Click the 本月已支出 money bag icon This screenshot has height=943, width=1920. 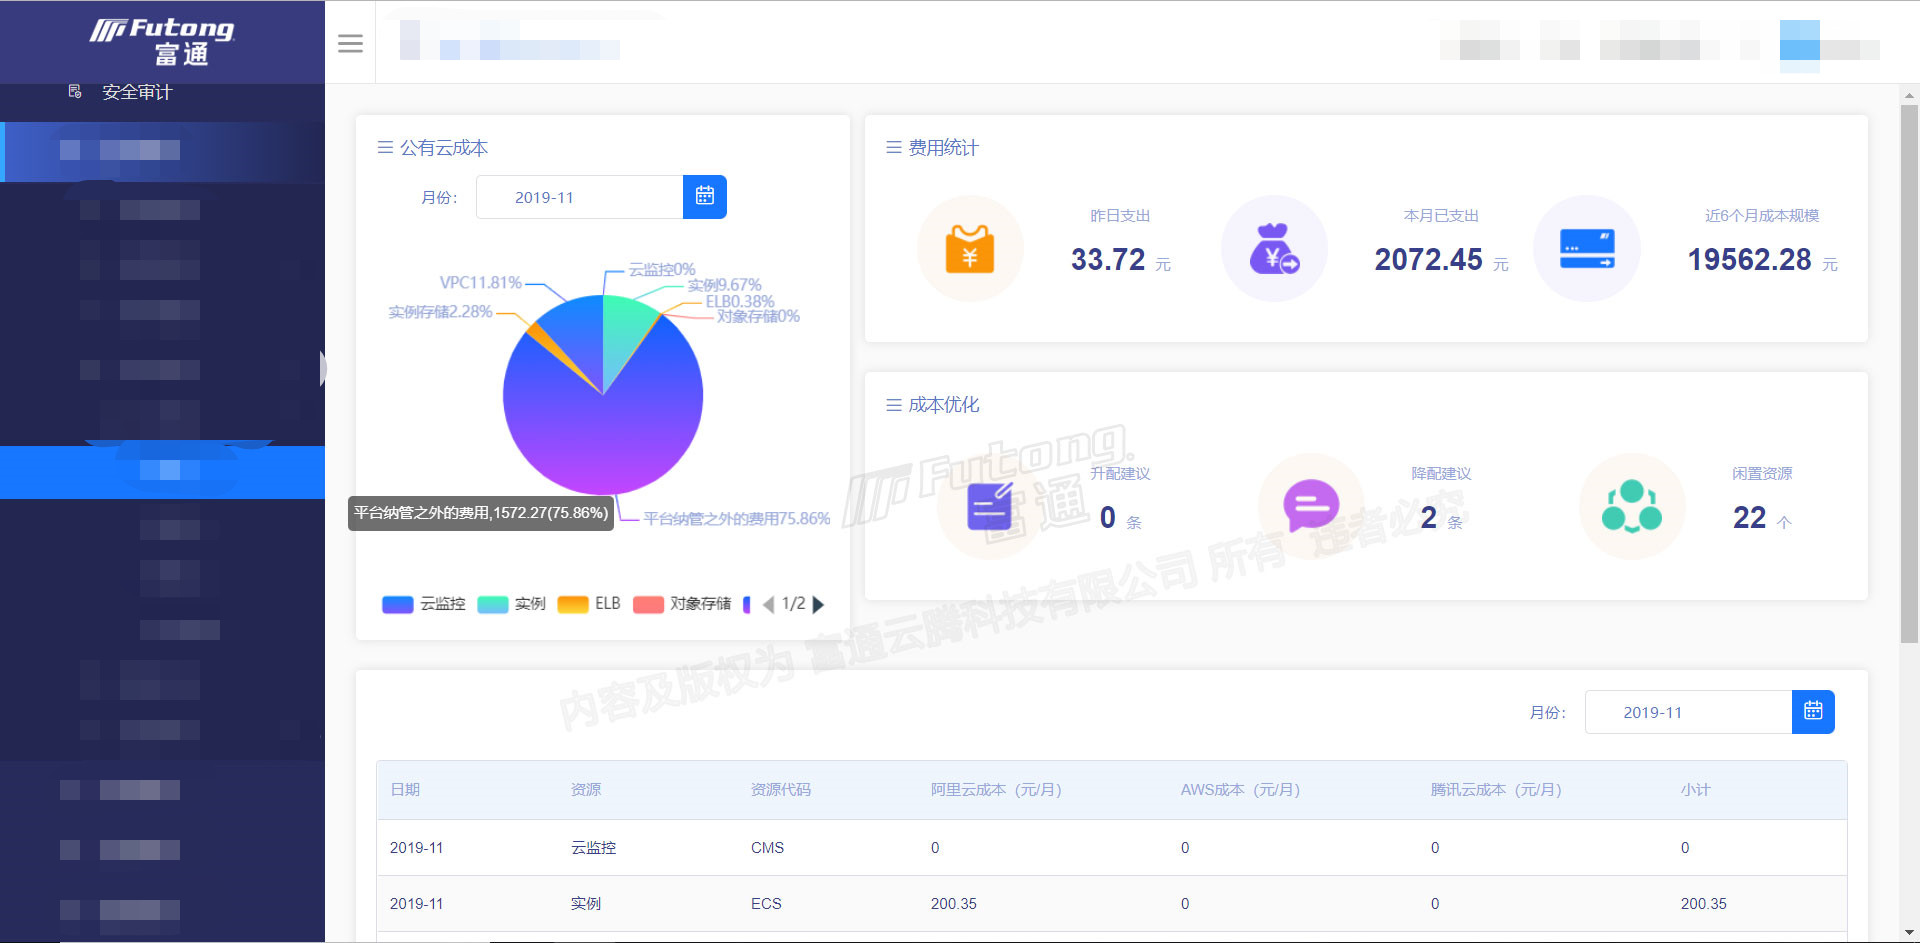(x=1274, y=249)
